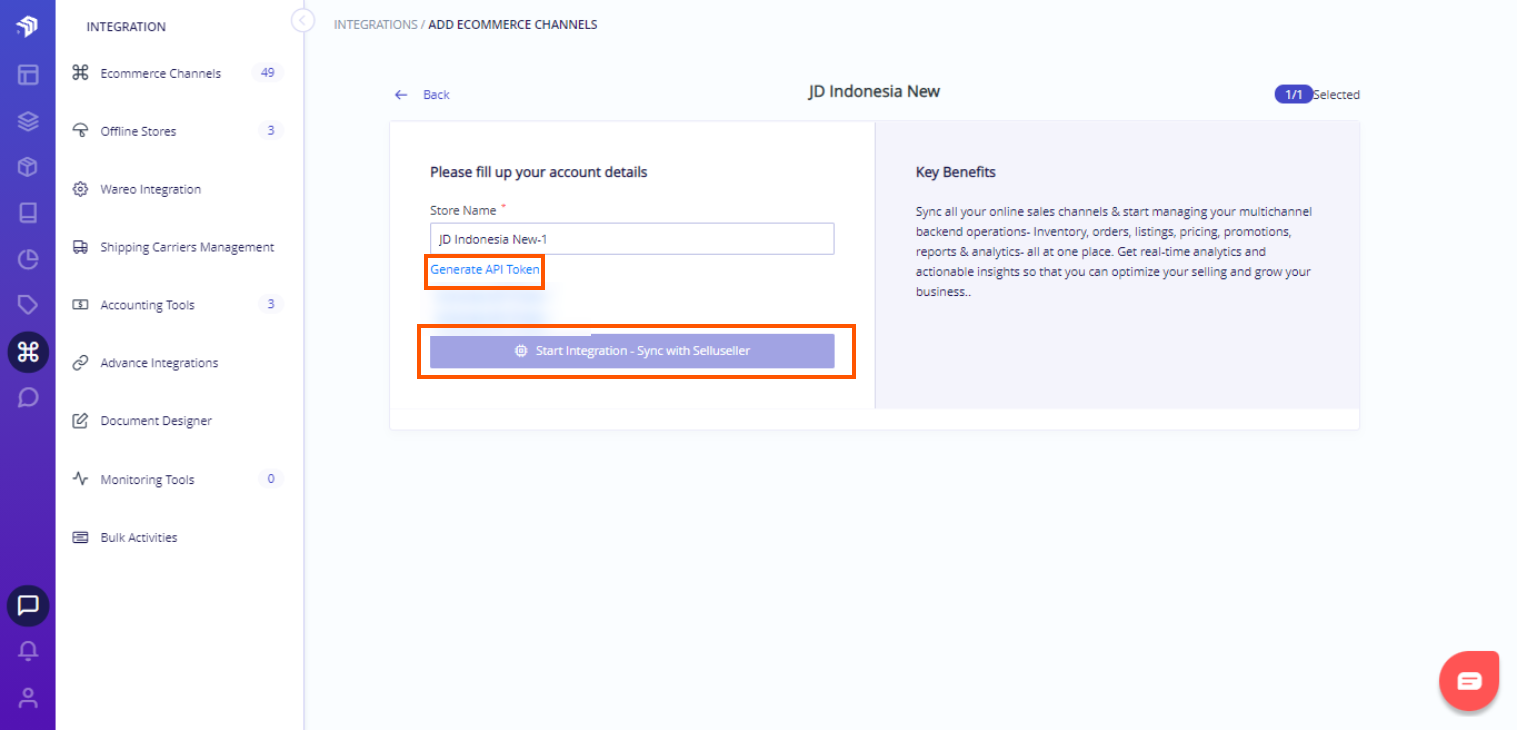Go Back to the previous page
Viewport: 1517px width, 730px height.
coord(423,95)
